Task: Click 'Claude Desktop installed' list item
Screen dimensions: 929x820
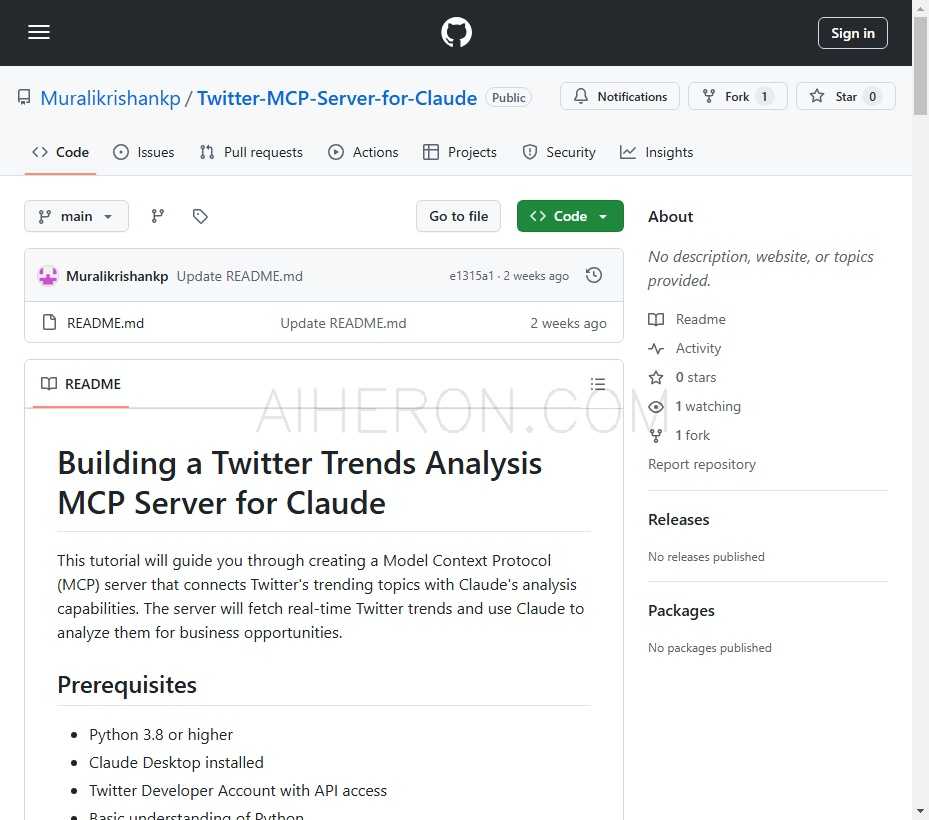Action: (176, 763)
